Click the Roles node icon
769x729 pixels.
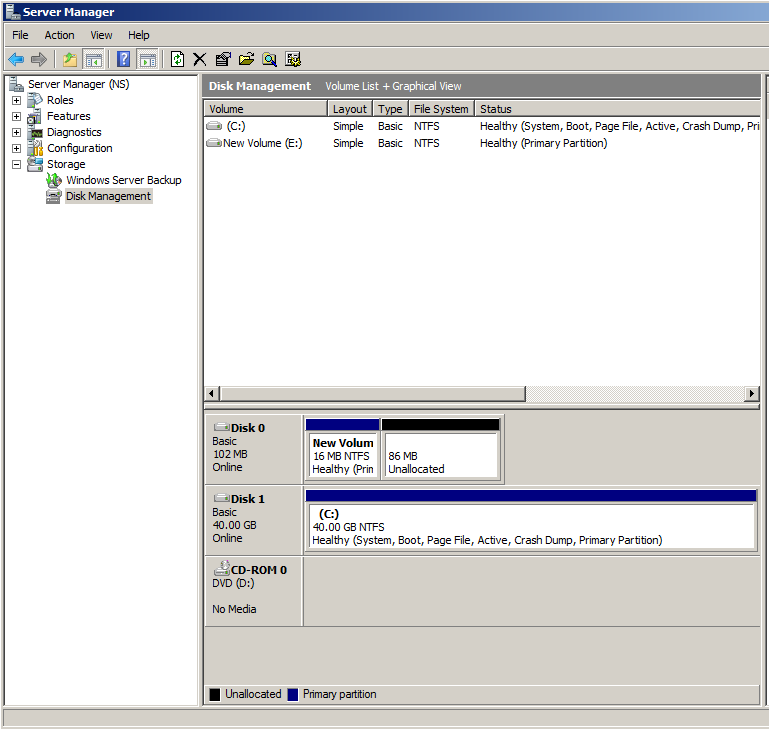35,100
